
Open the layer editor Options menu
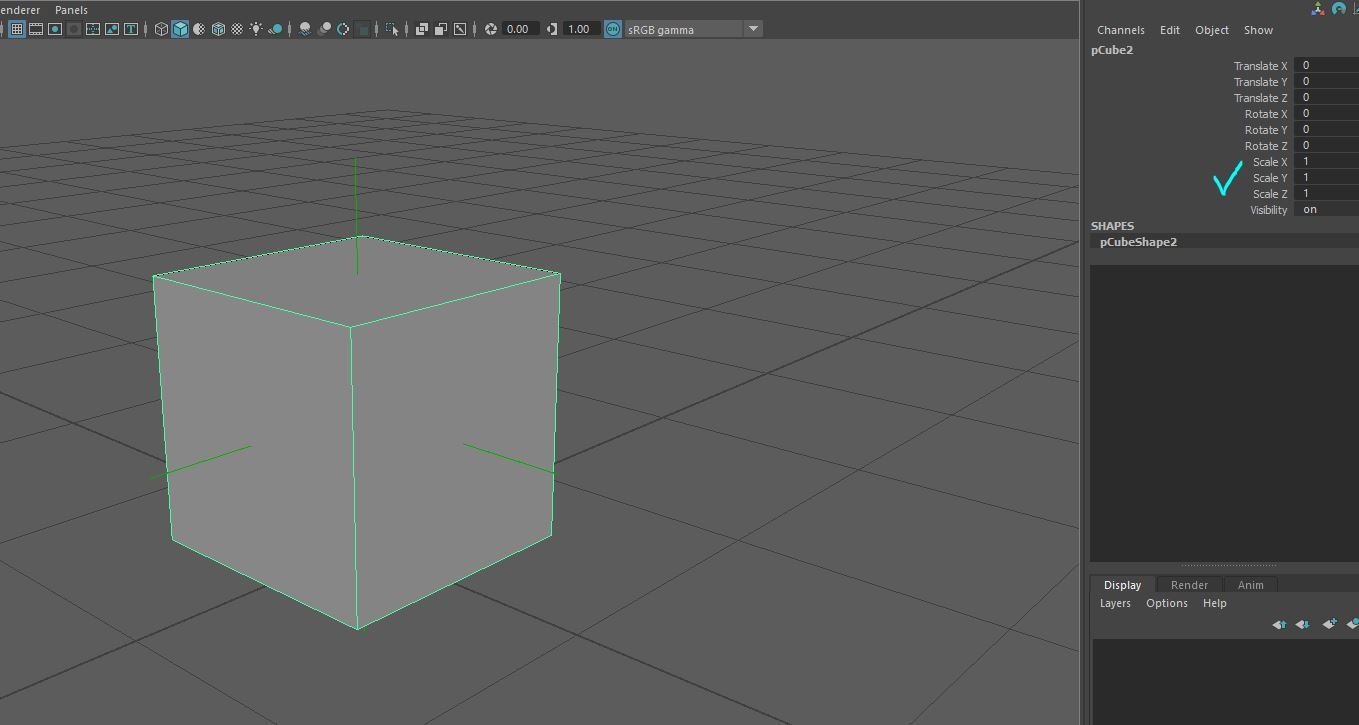(1167, 603)
